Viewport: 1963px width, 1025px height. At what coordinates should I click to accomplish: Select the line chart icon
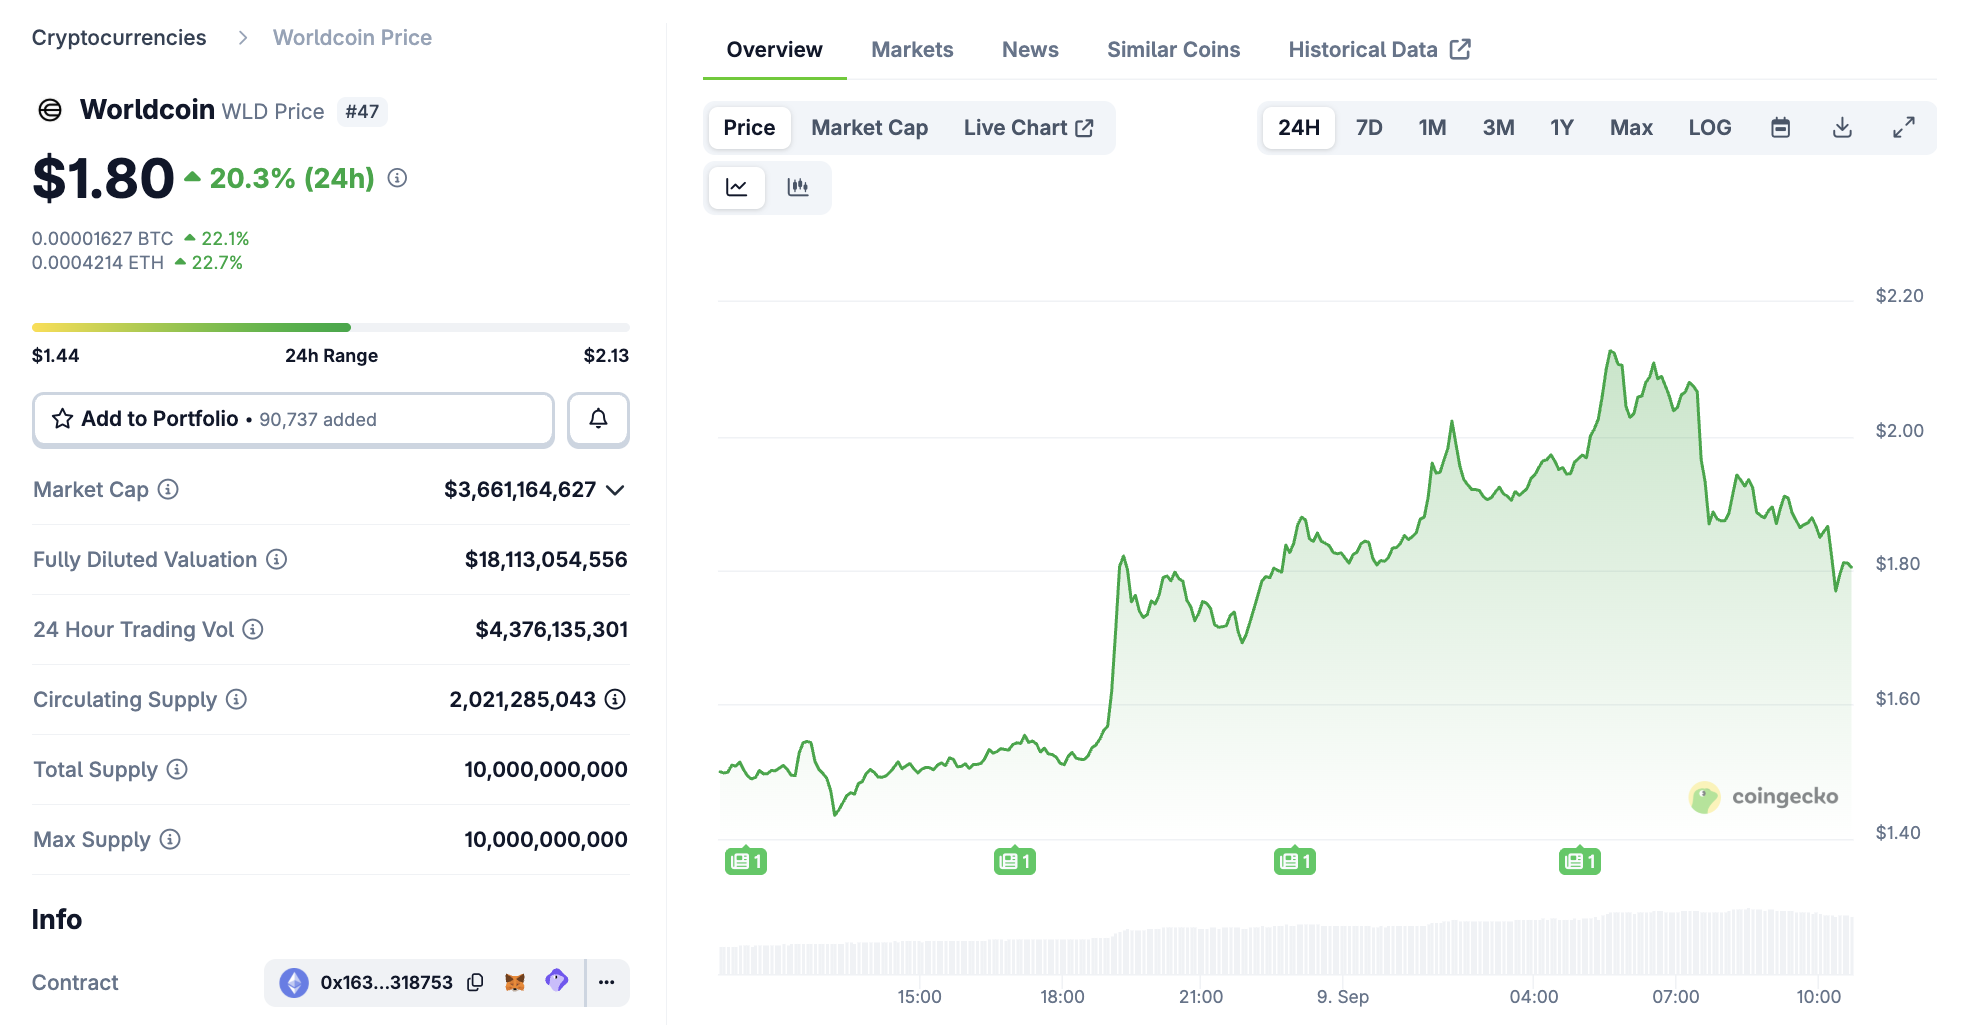[x=736, y=187]
